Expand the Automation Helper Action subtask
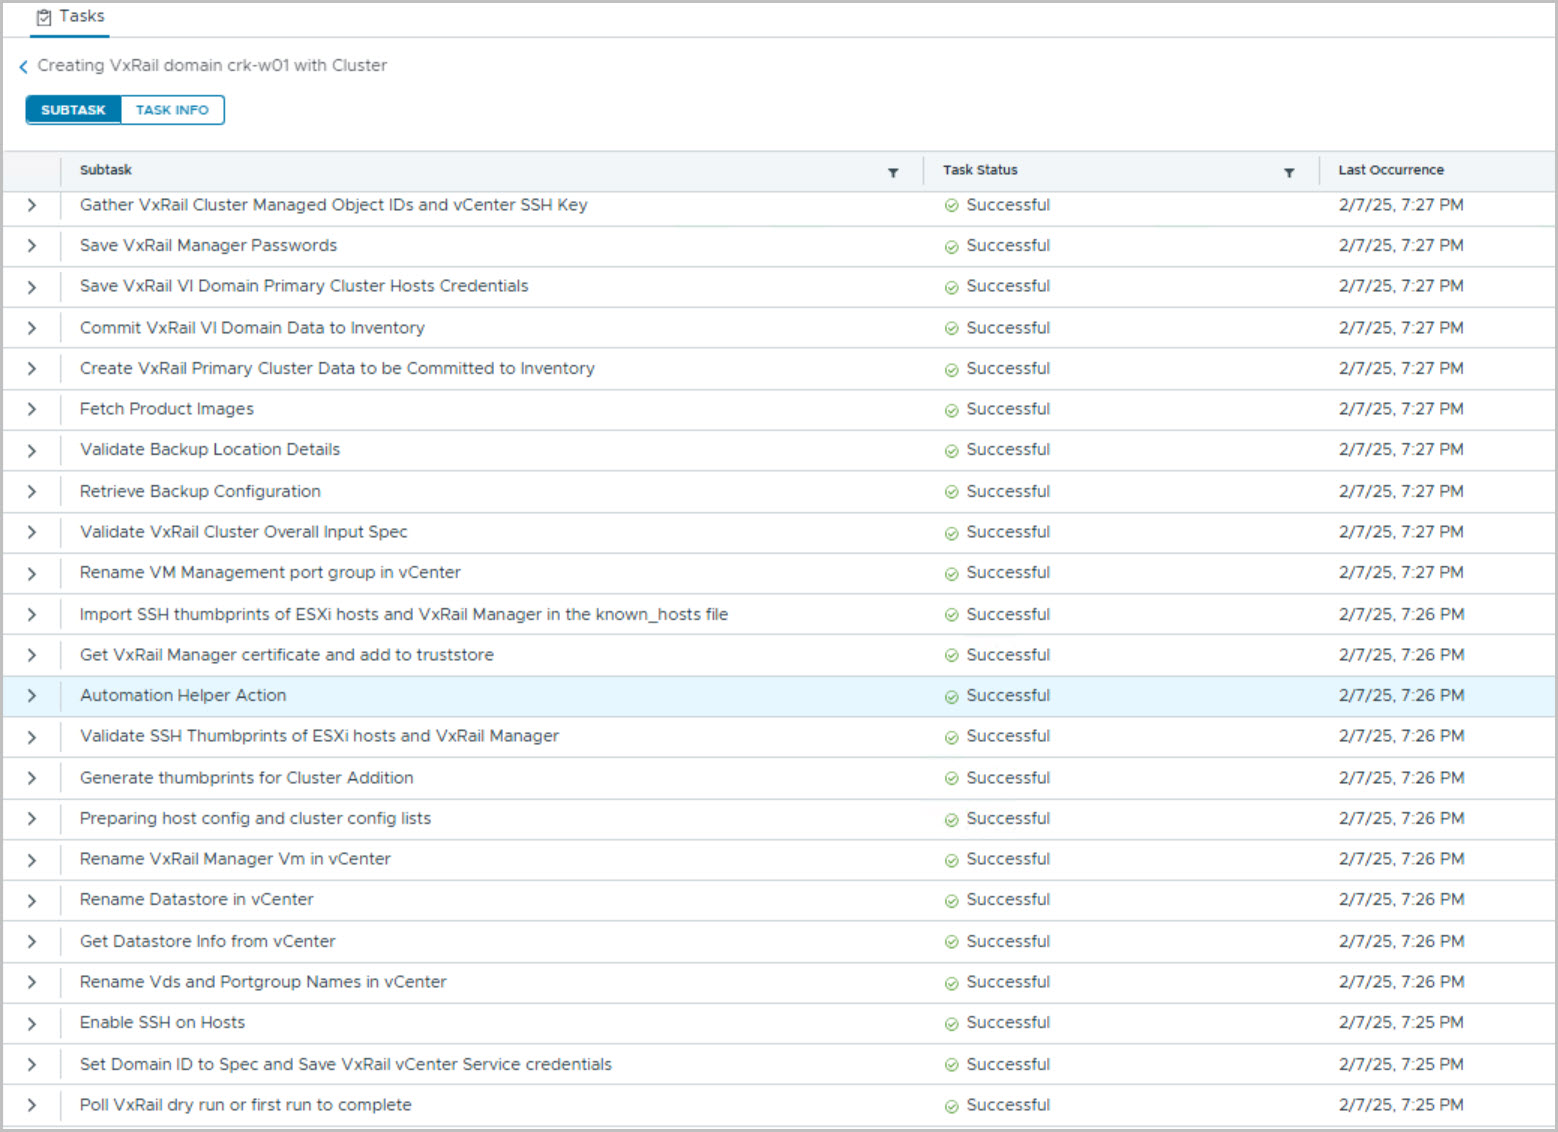The height and width of the screenshot is (1132, 1558). (x=32, y=696)
